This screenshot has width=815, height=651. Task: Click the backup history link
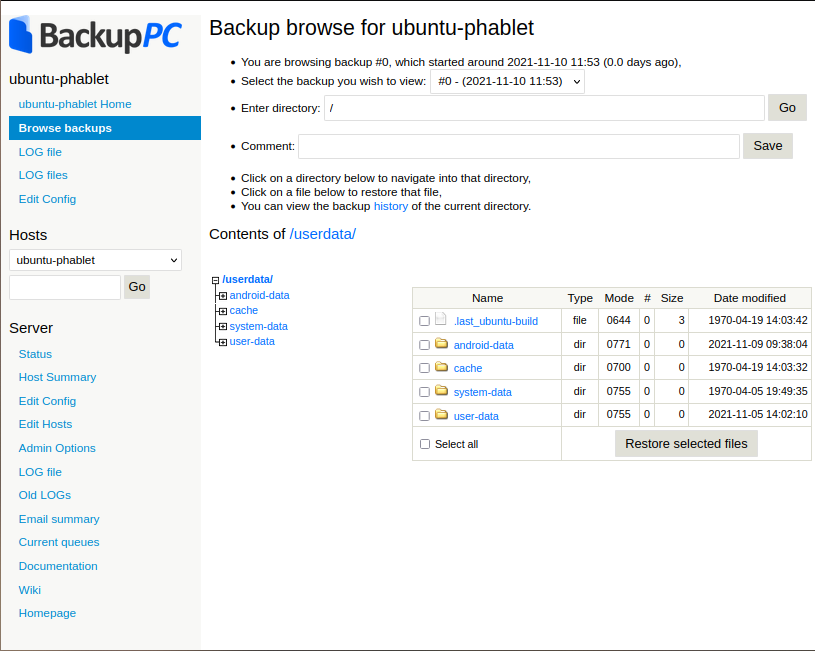pyautogui.click(x=391, y=206)
